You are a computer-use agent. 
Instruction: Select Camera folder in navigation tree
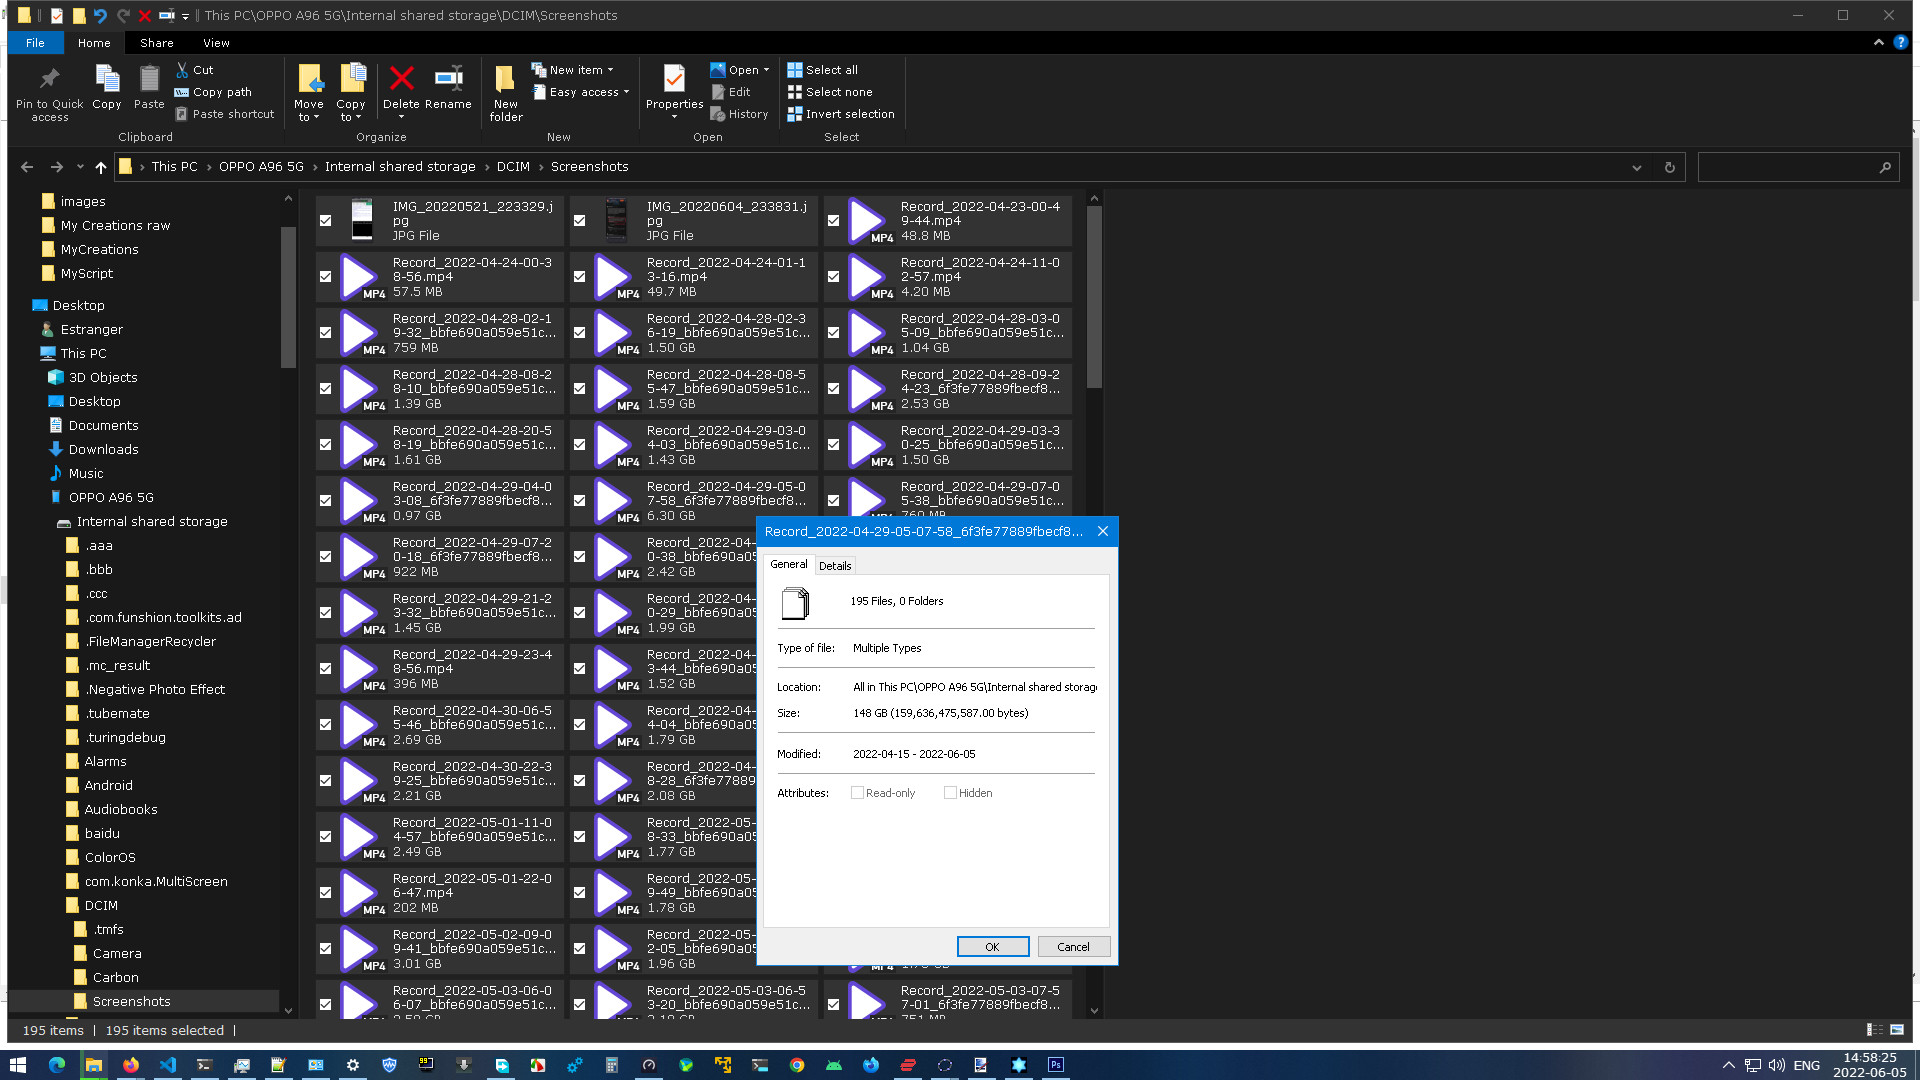tap(117, 954)
